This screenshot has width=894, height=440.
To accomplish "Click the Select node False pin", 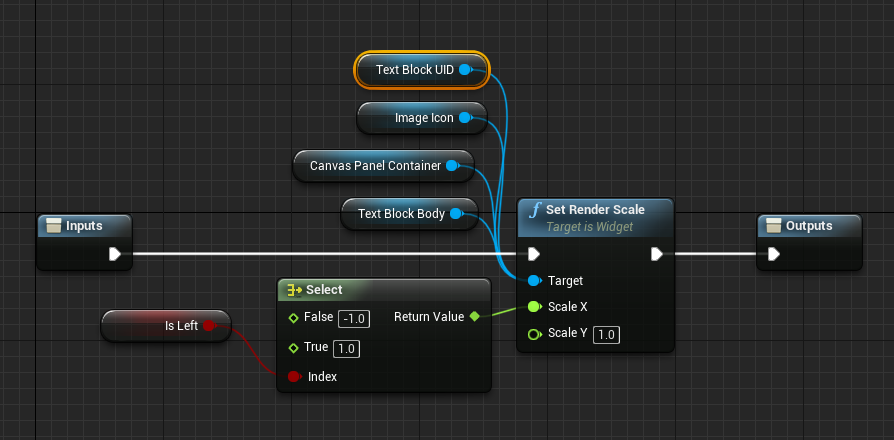I will point(294,318).
